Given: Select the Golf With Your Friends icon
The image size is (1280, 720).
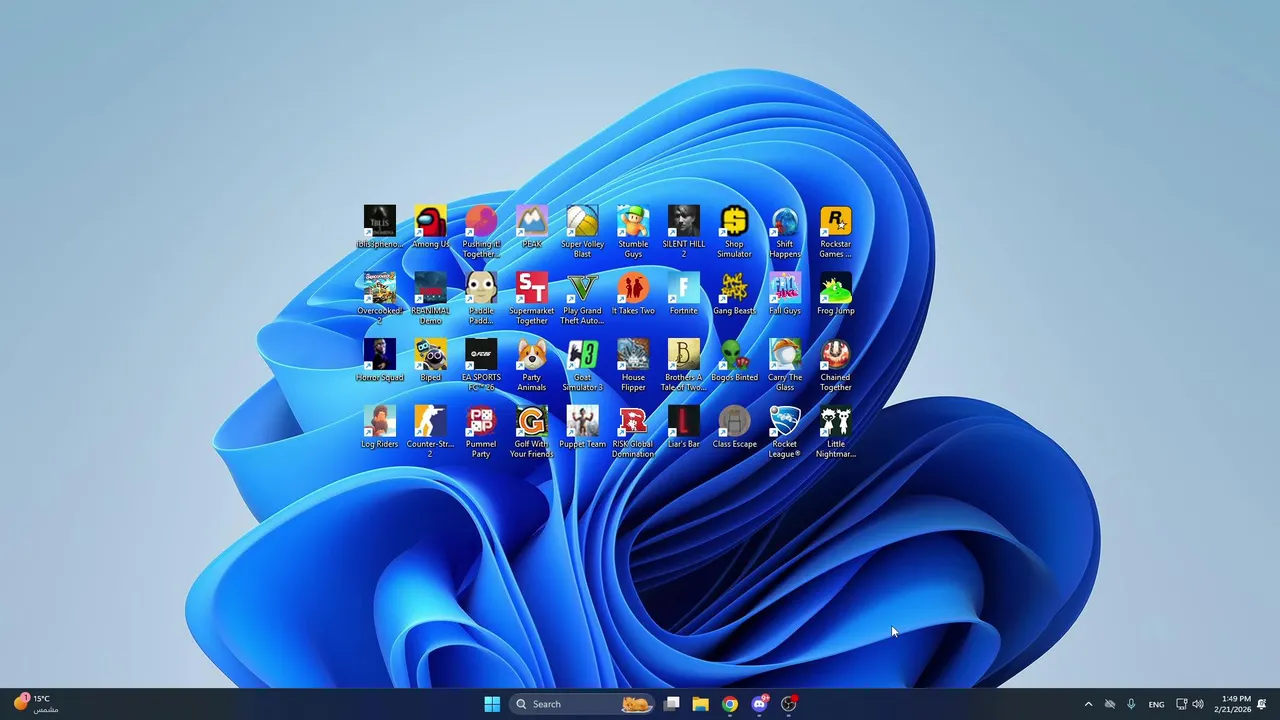Looking at the screenshot, I should 531,432.
